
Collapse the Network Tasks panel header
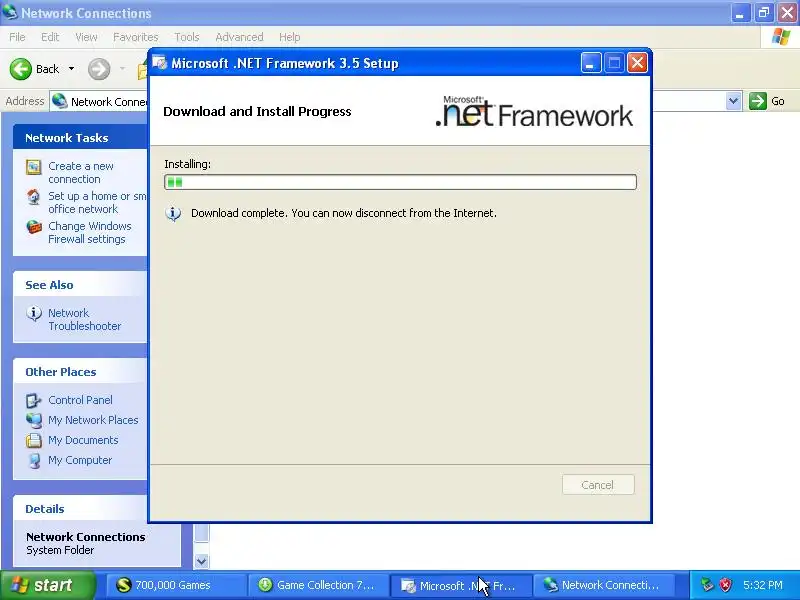coord(80,138)
